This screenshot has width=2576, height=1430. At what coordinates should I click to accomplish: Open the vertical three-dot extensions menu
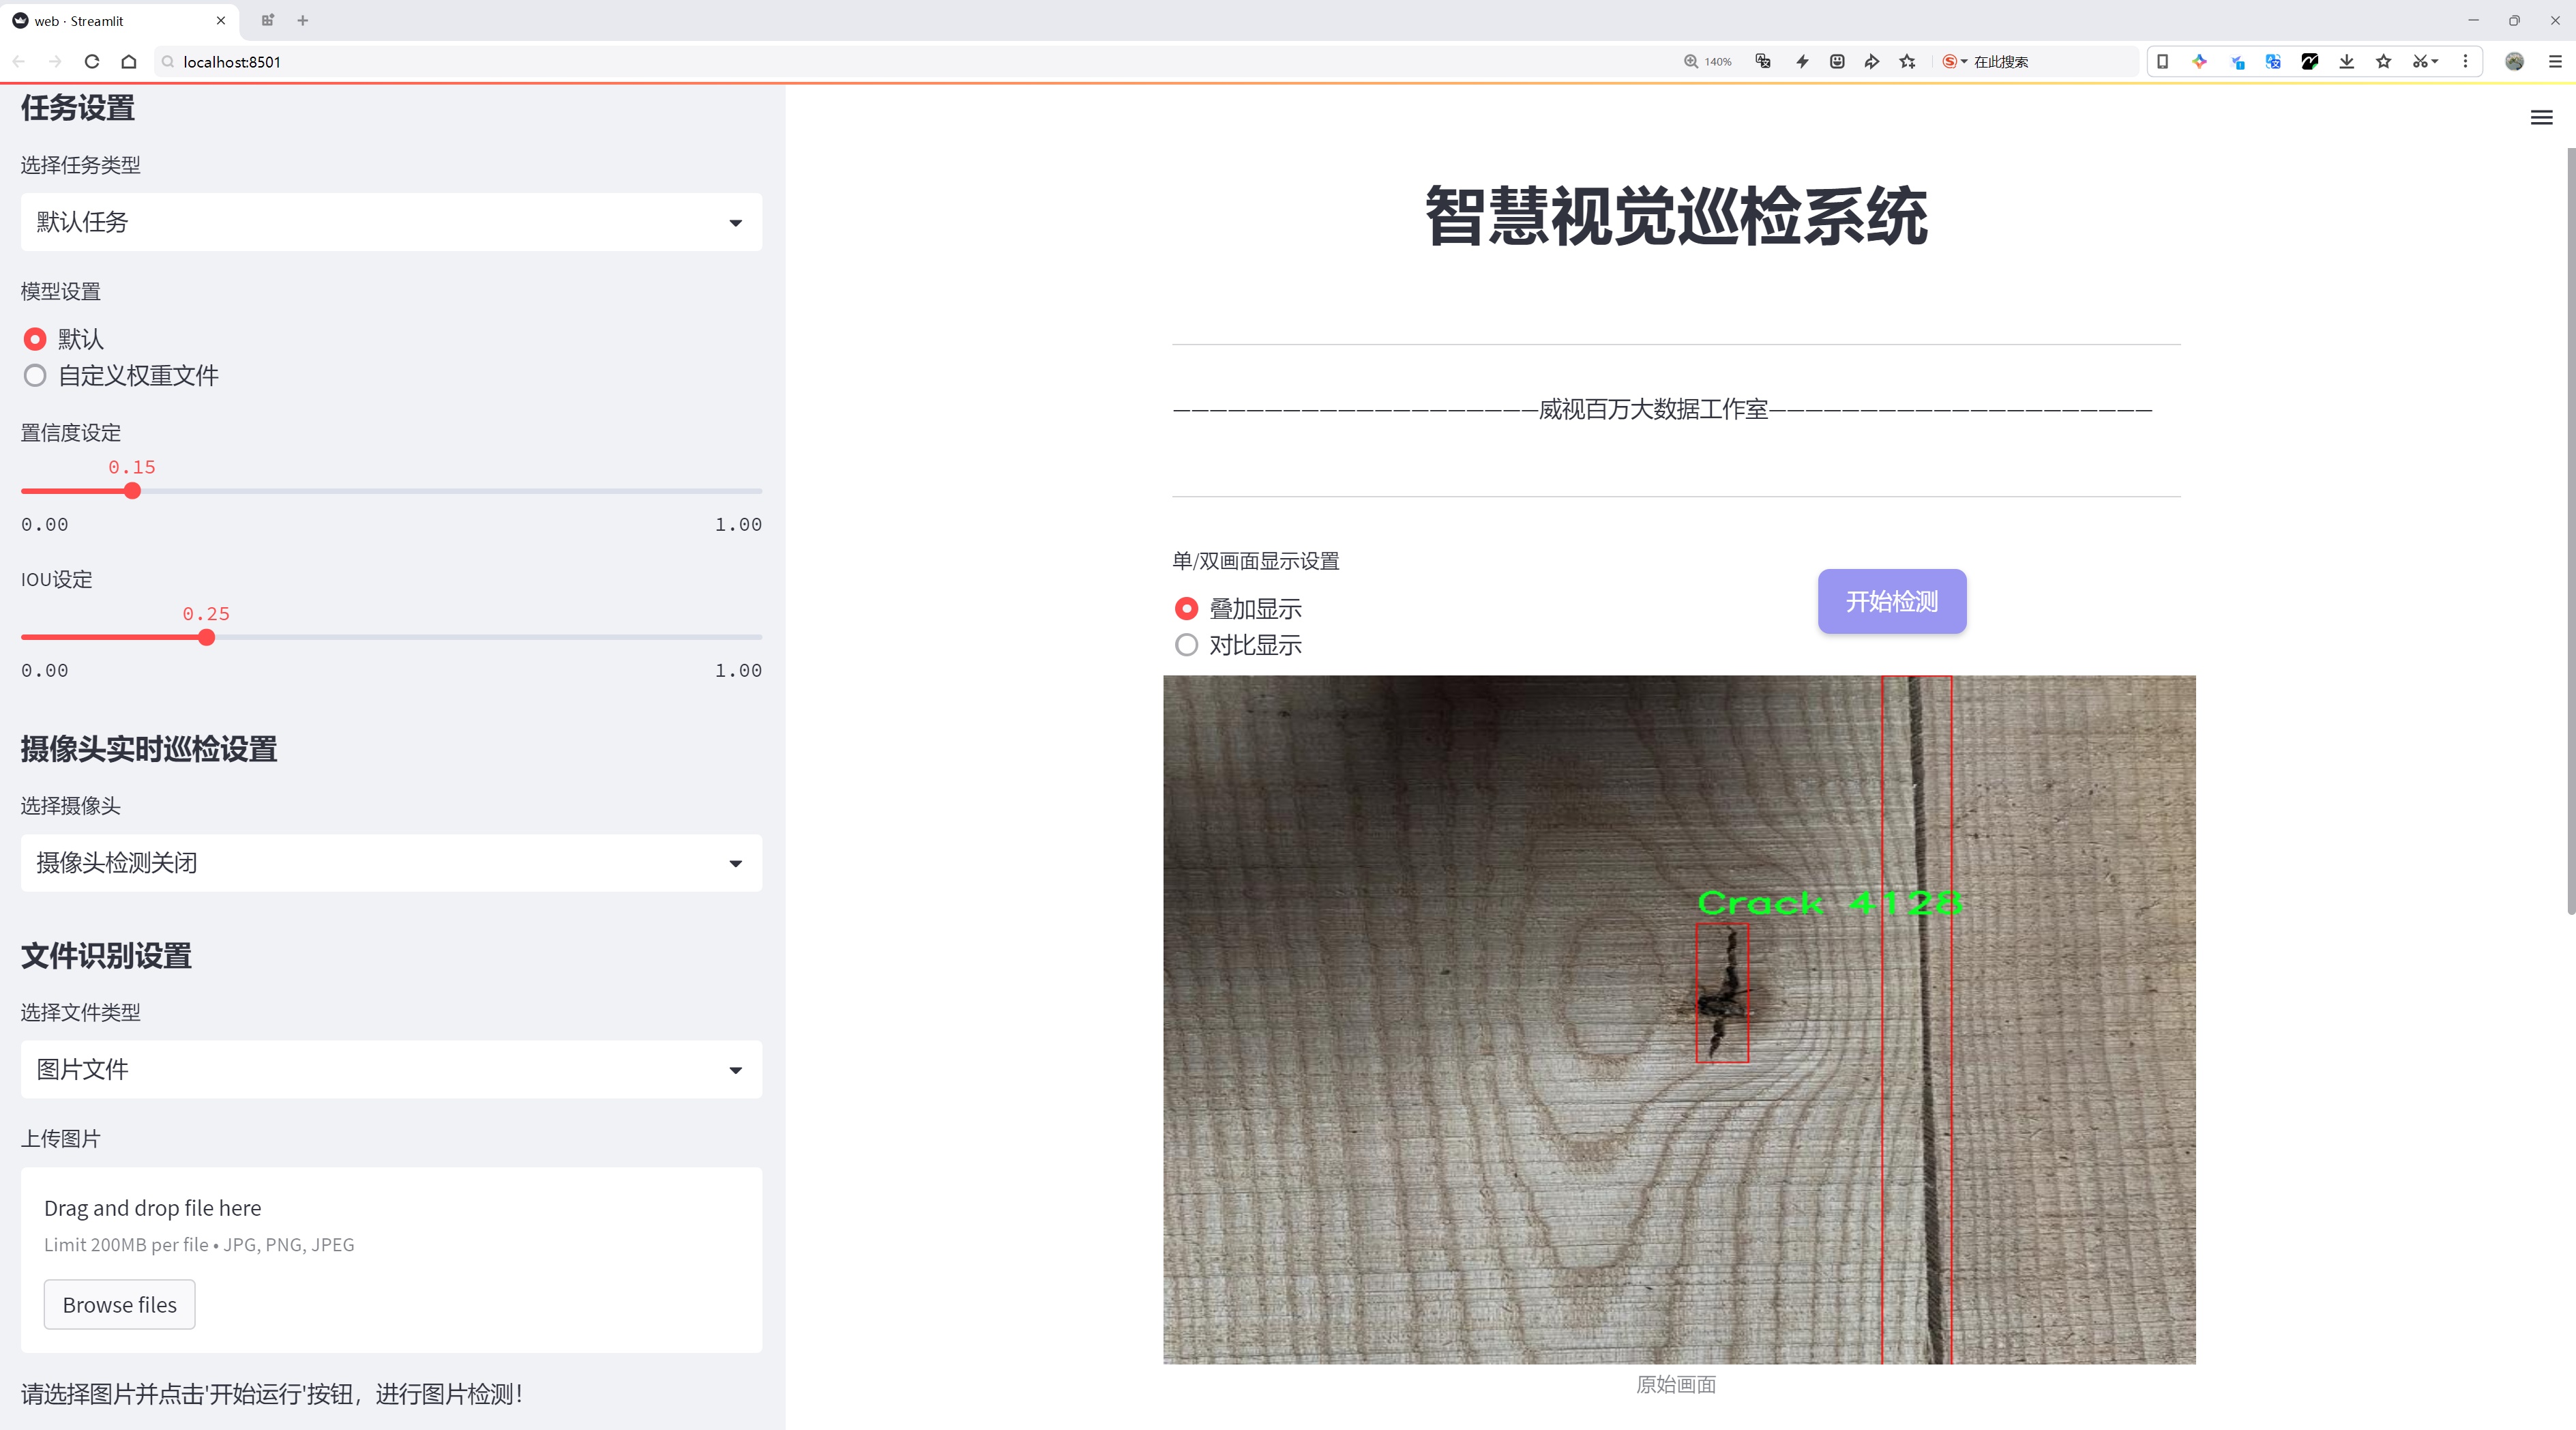pyautogui.click(x=2465, y=62)
